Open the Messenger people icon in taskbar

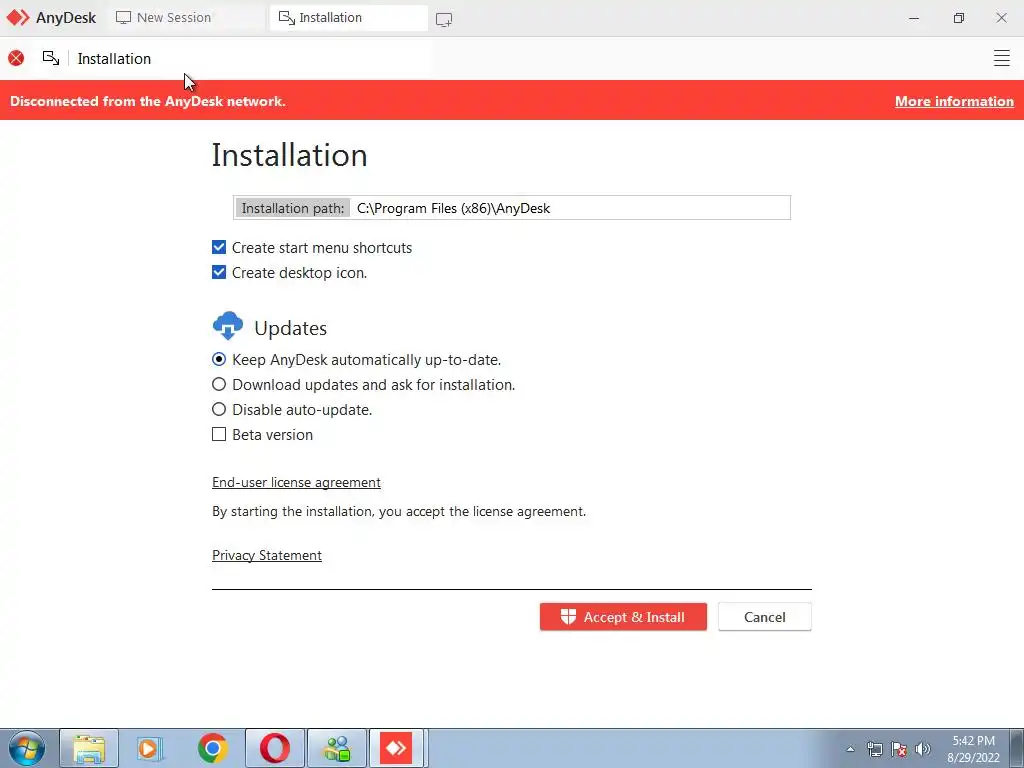(337, 748)
